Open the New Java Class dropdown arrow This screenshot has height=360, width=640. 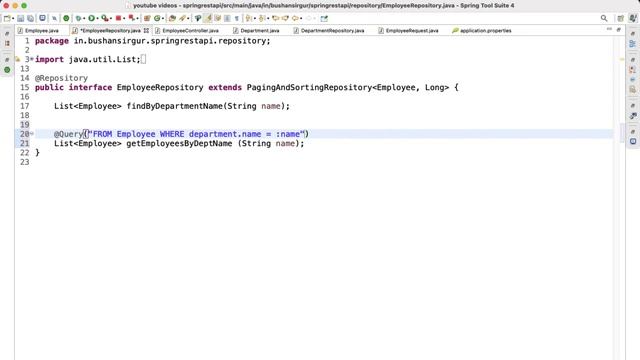[x=163, y=19]
